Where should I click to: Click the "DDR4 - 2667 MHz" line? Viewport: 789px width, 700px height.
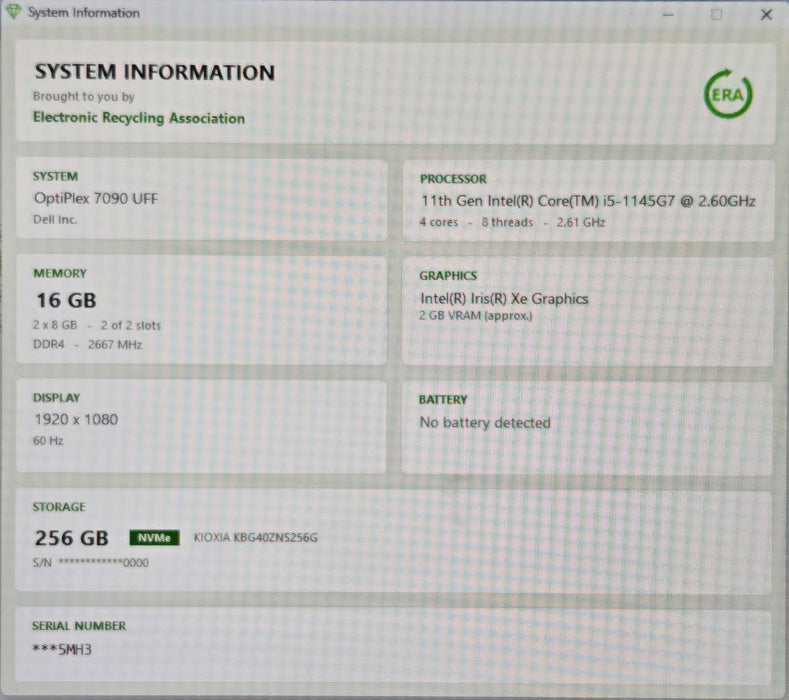[x=88, y=344]
